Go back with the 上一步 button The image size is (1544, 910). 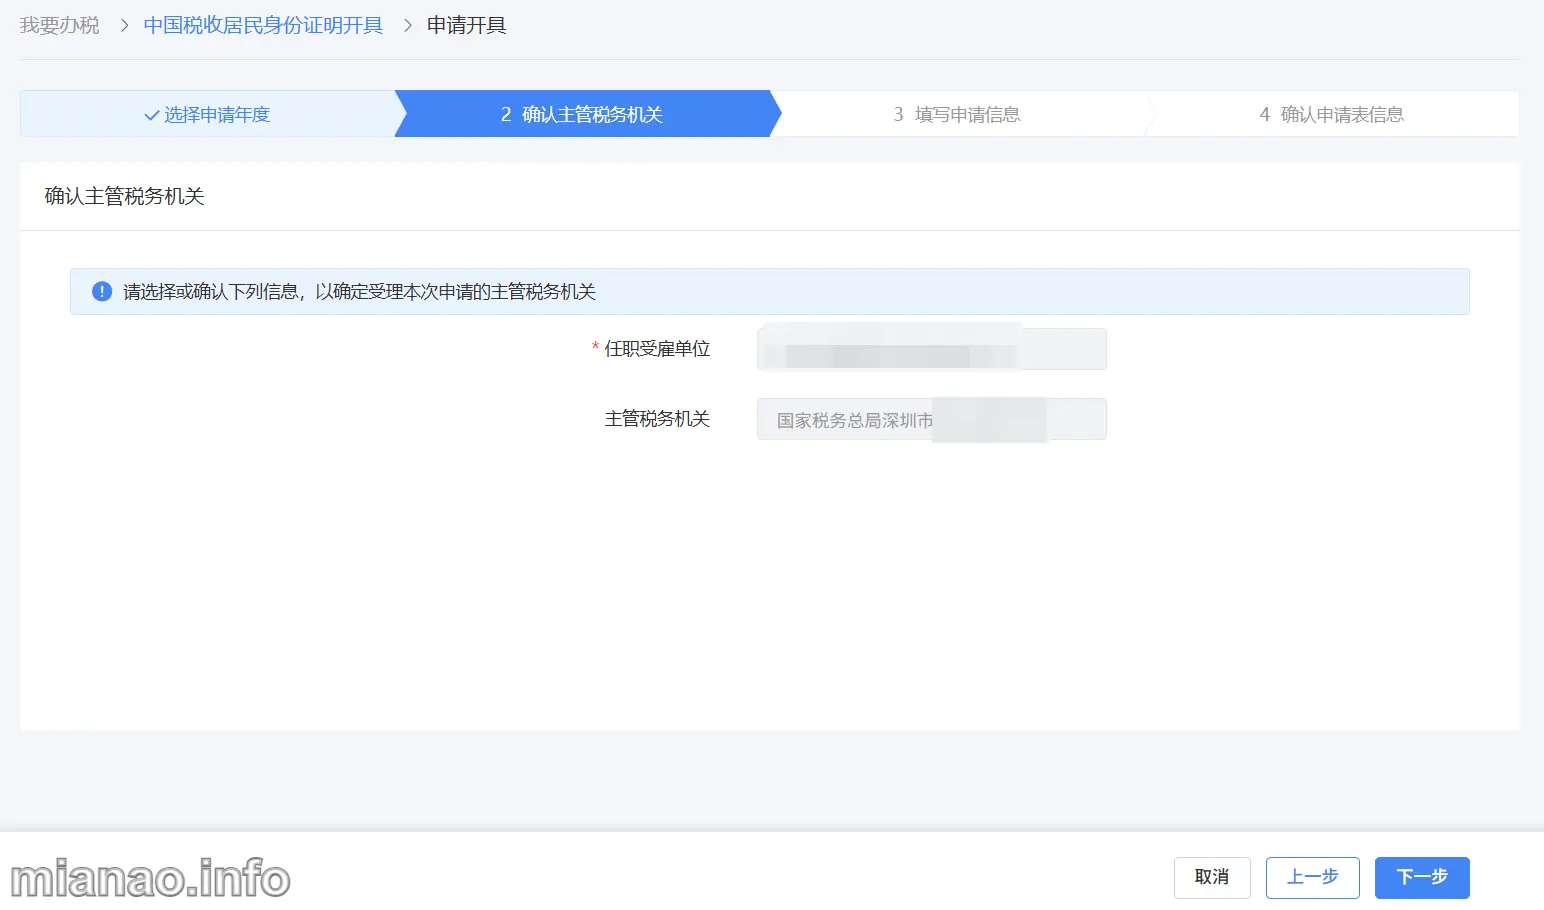(x=1312, y=877)
